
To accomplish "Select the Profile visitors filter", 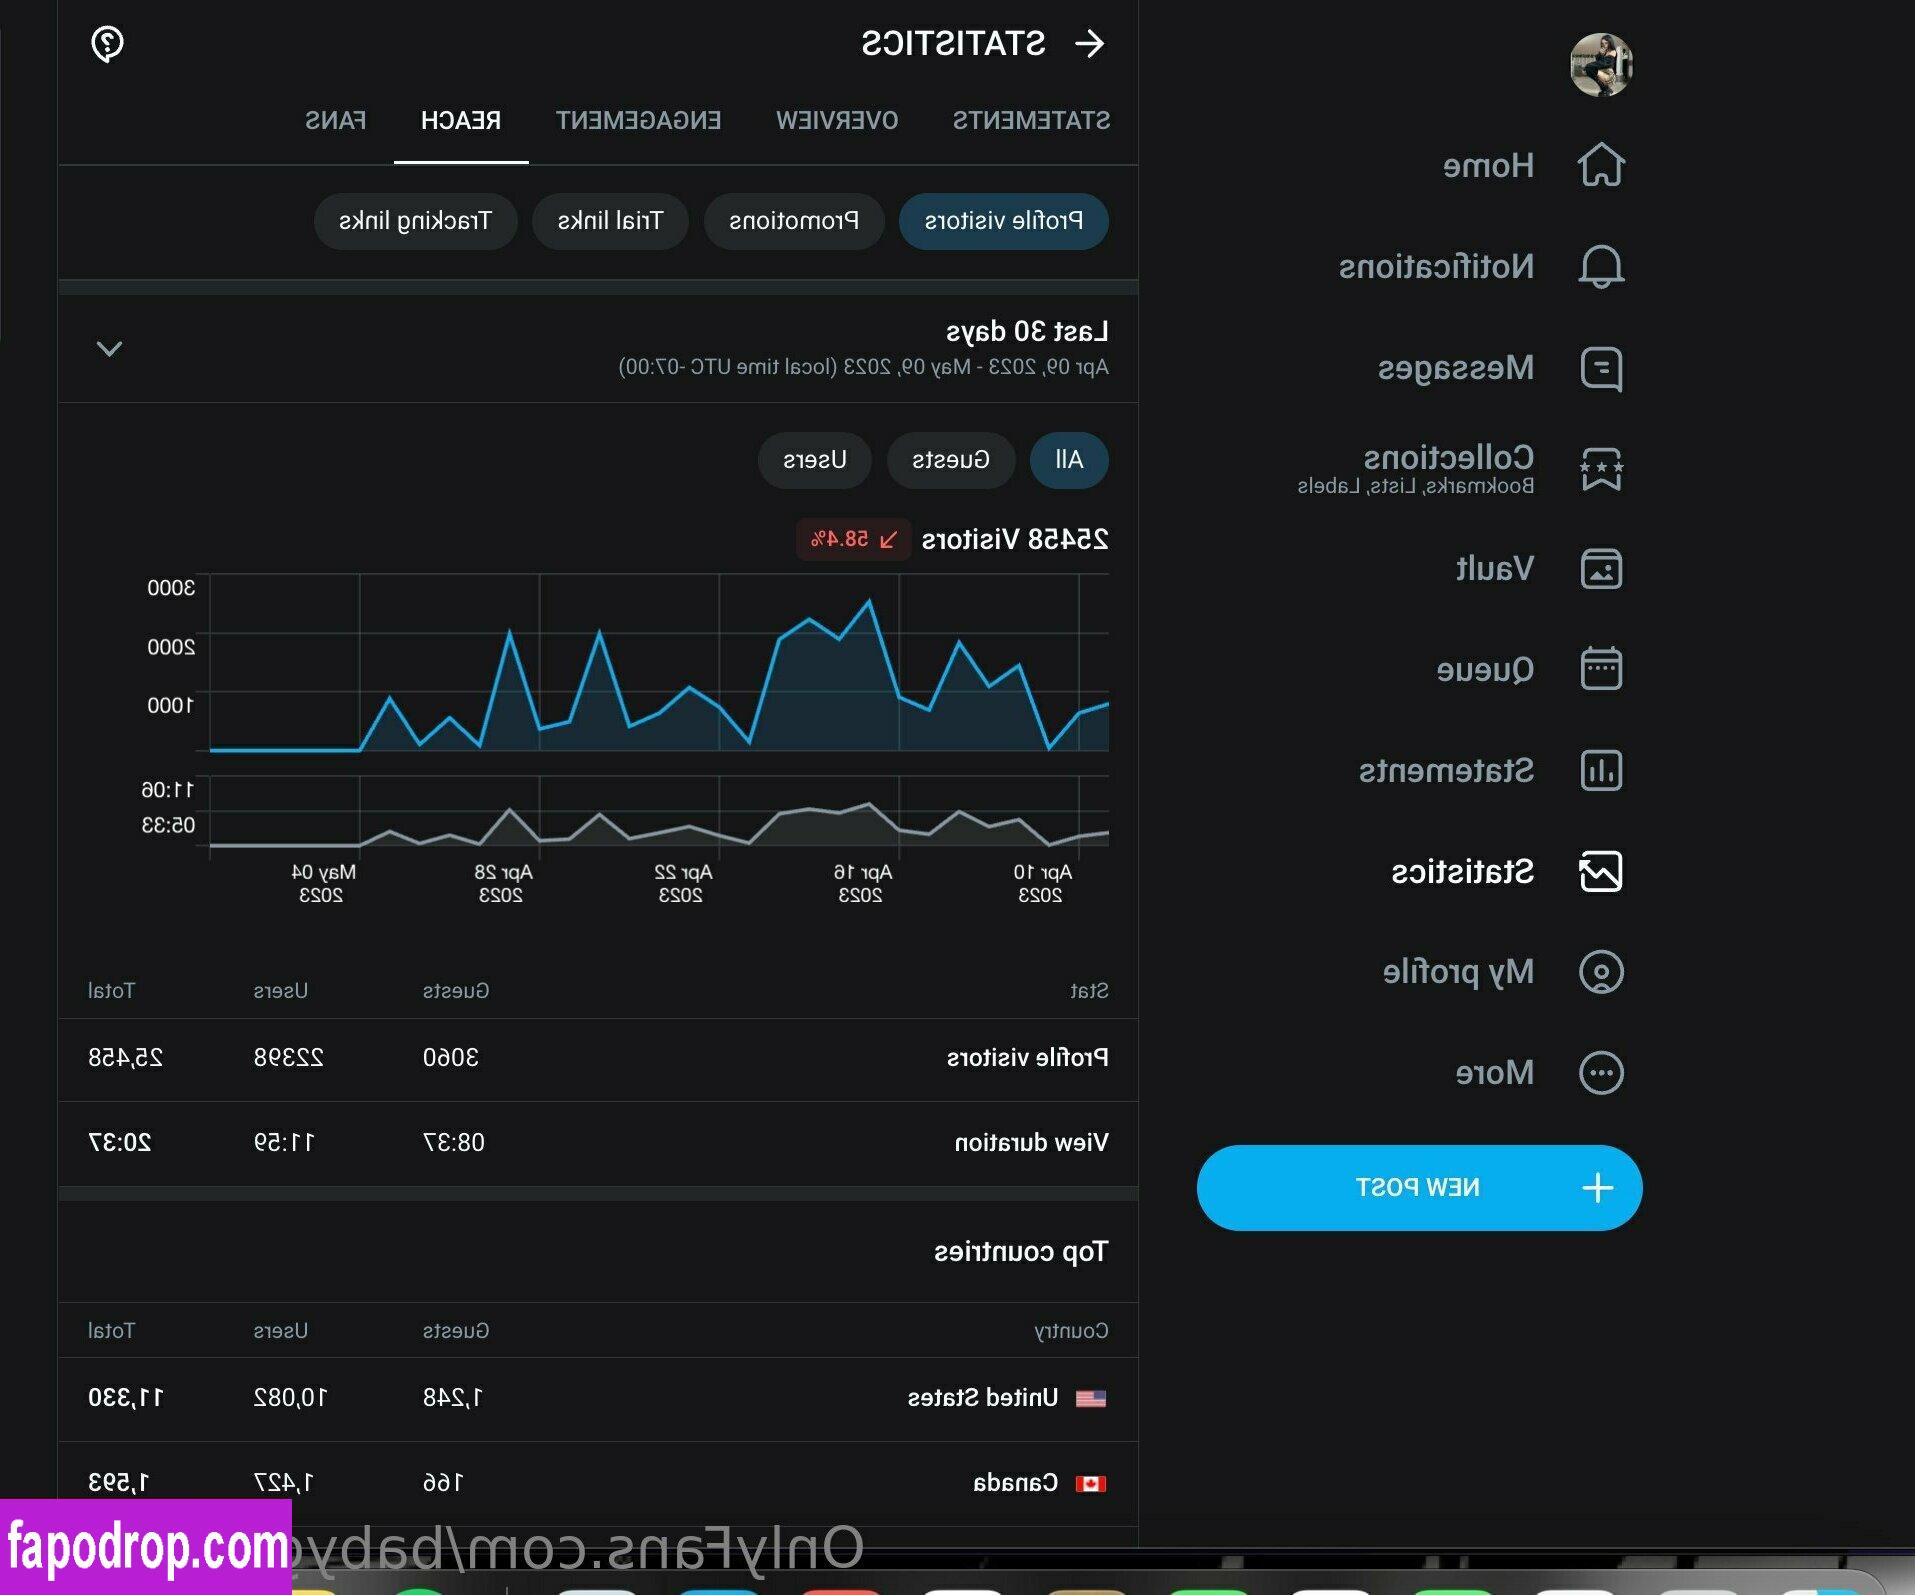I will click(x=1004, y=221).
